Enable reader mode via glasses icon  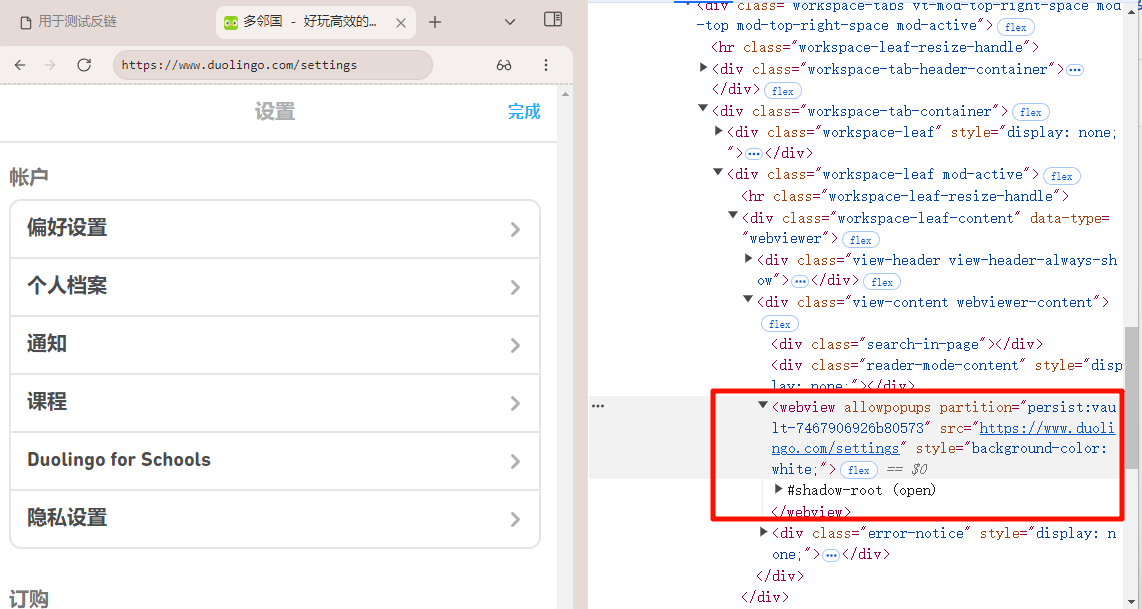click(x=504, y=65)
